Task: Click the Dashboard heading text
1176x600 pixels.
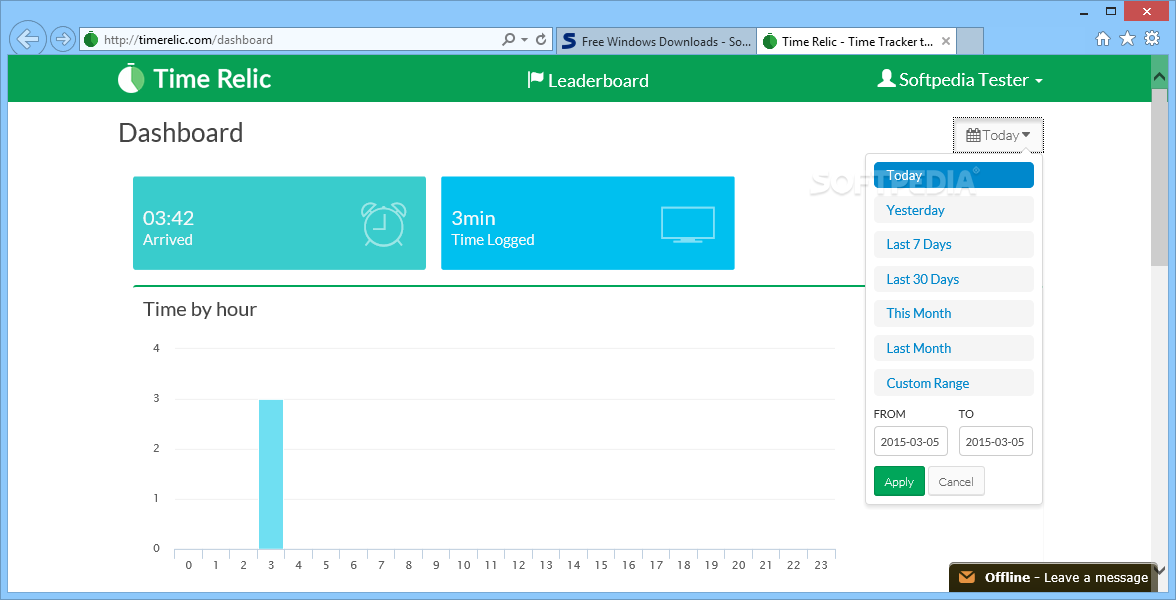Action: tap(181, 133)
